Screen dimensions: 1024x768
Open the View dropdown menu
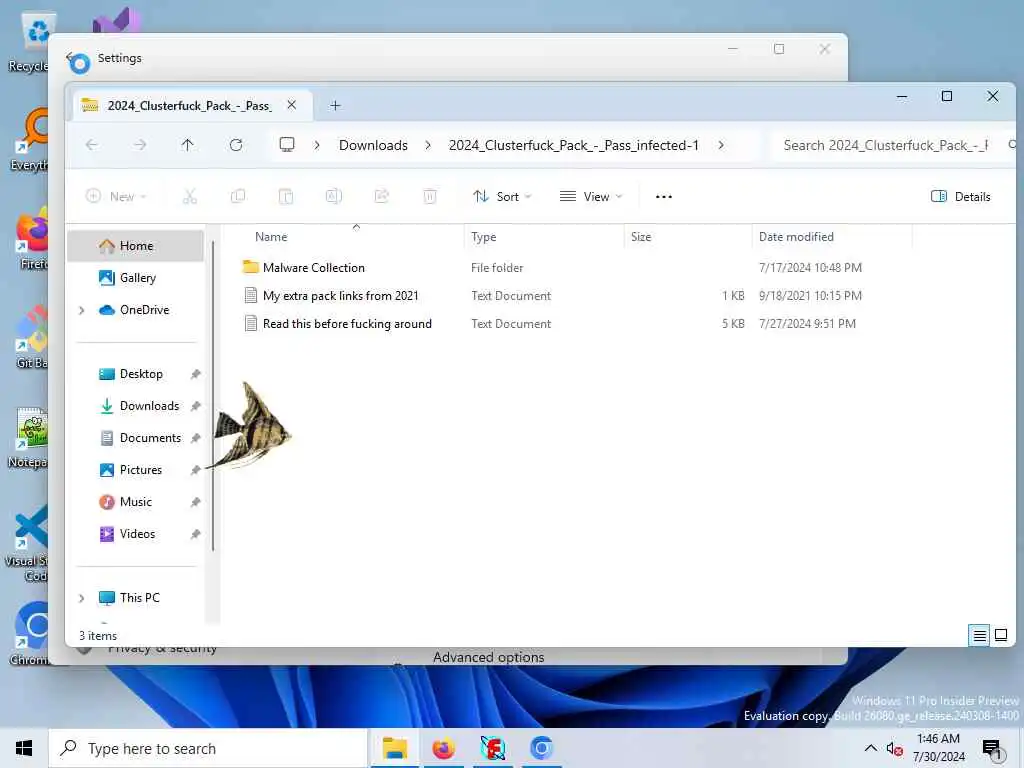click(591, 197)
